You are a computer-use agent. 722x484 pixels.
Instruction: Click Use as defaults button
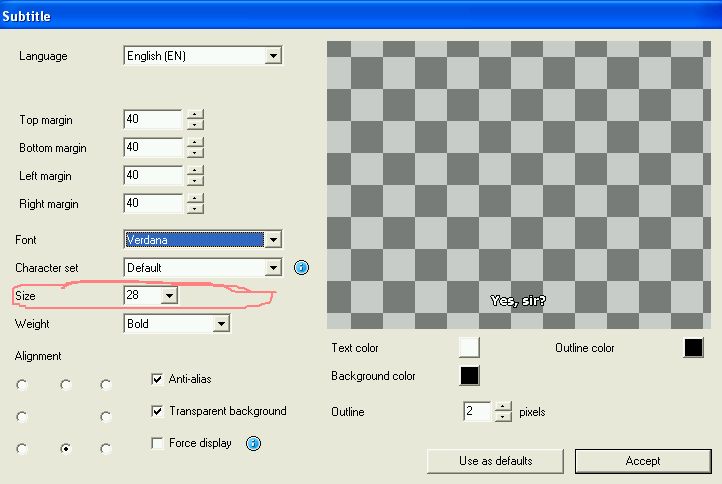coord(495,461)
